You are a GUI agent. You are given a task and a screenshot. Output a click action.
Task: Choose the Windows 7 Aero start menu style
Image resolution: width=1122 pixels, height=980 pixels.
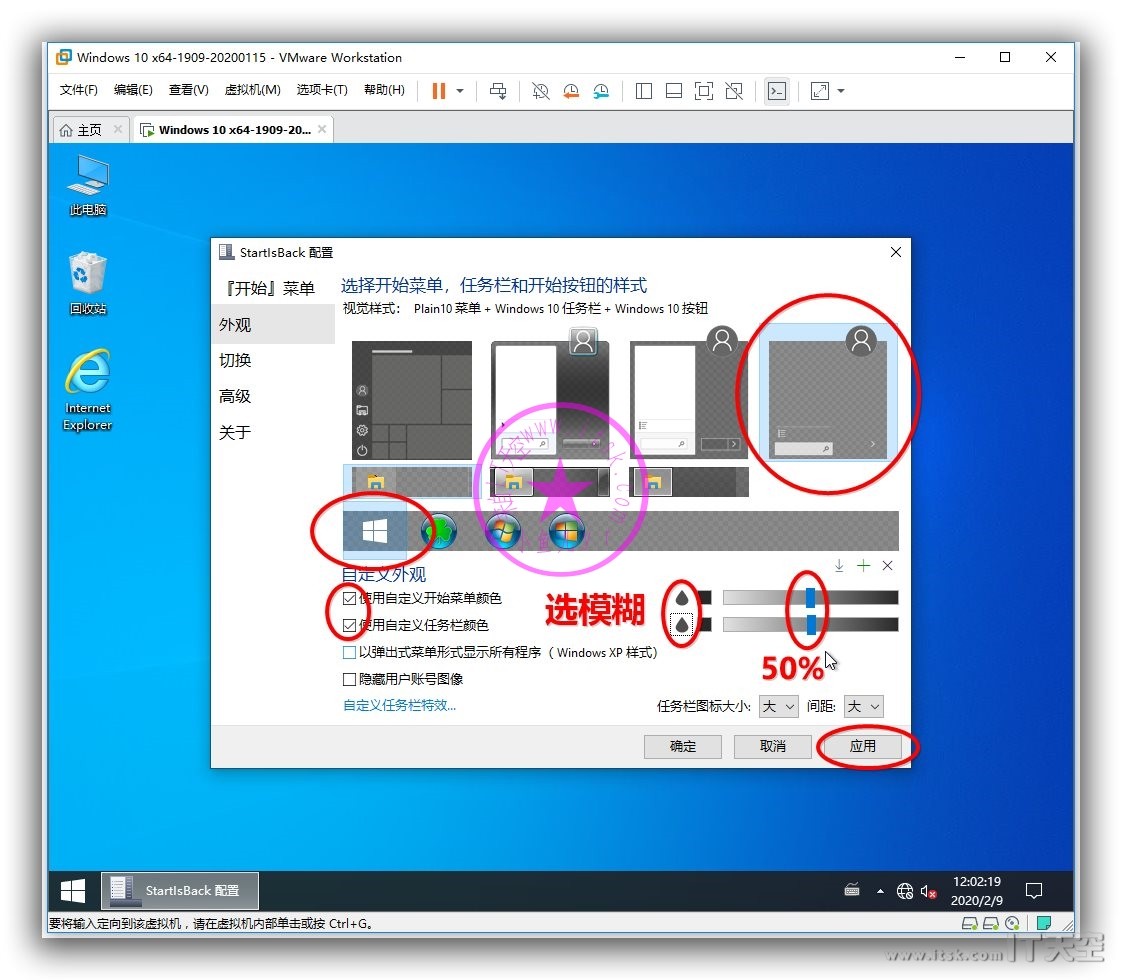point(550,395)
